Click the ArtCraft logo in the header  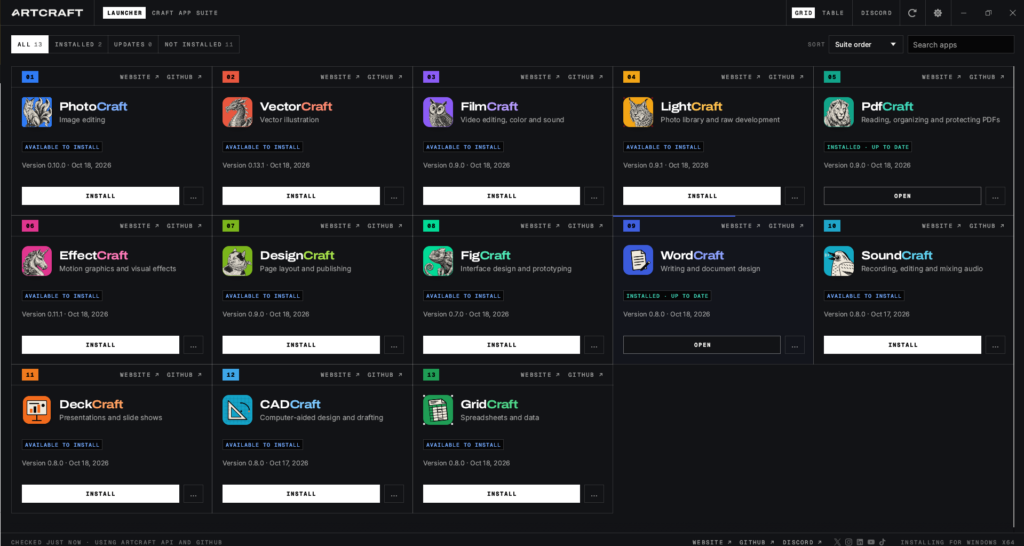(47, 12)
